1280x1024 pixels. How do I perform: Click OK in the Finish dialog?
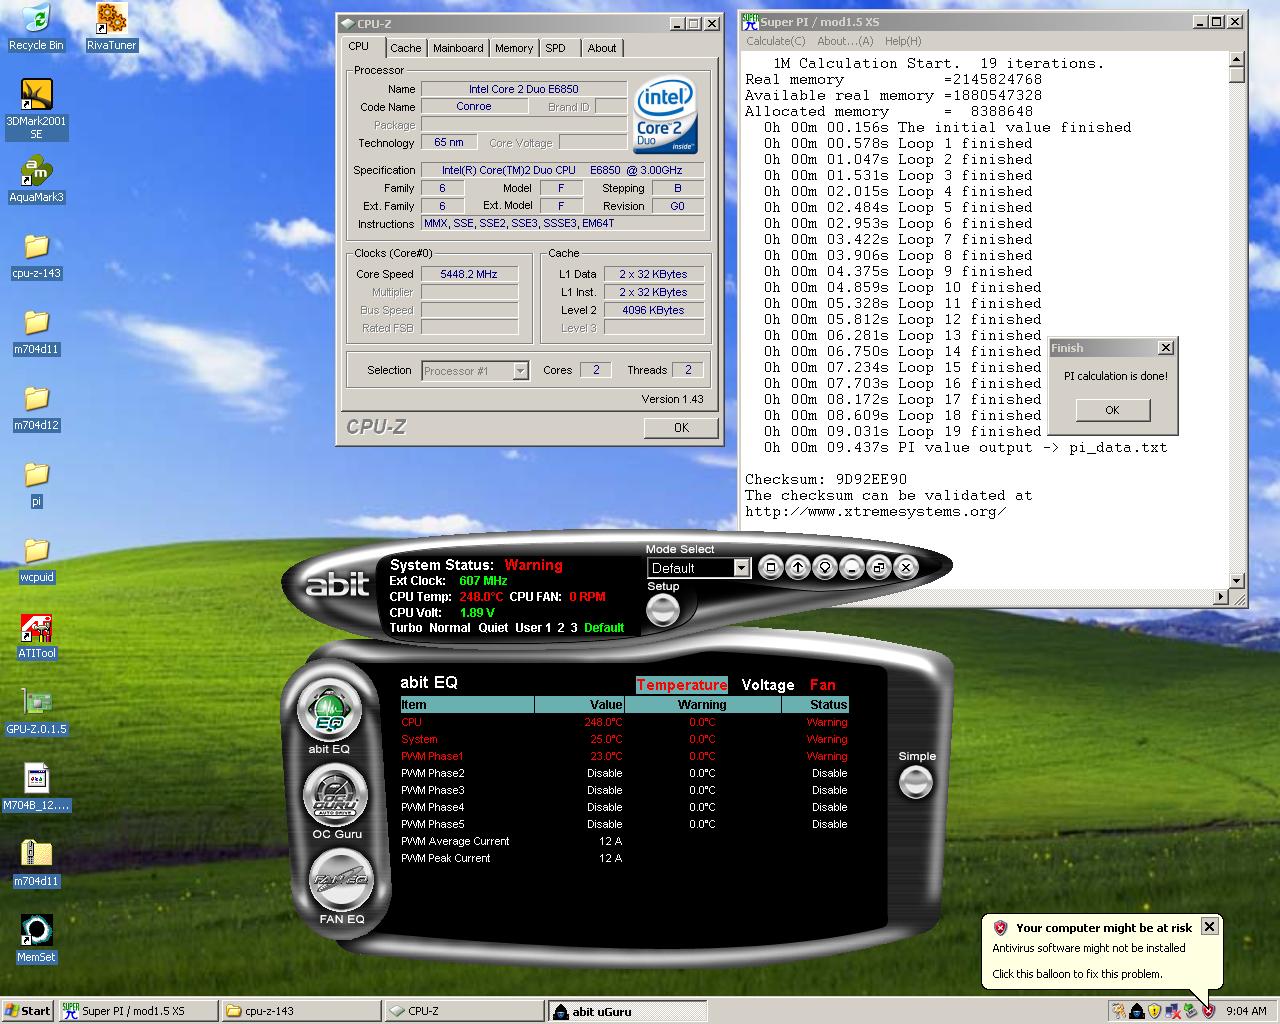1112,410
